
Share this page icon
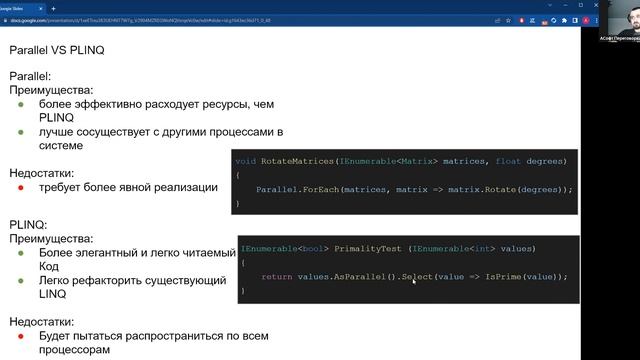(x=497, y=20)
